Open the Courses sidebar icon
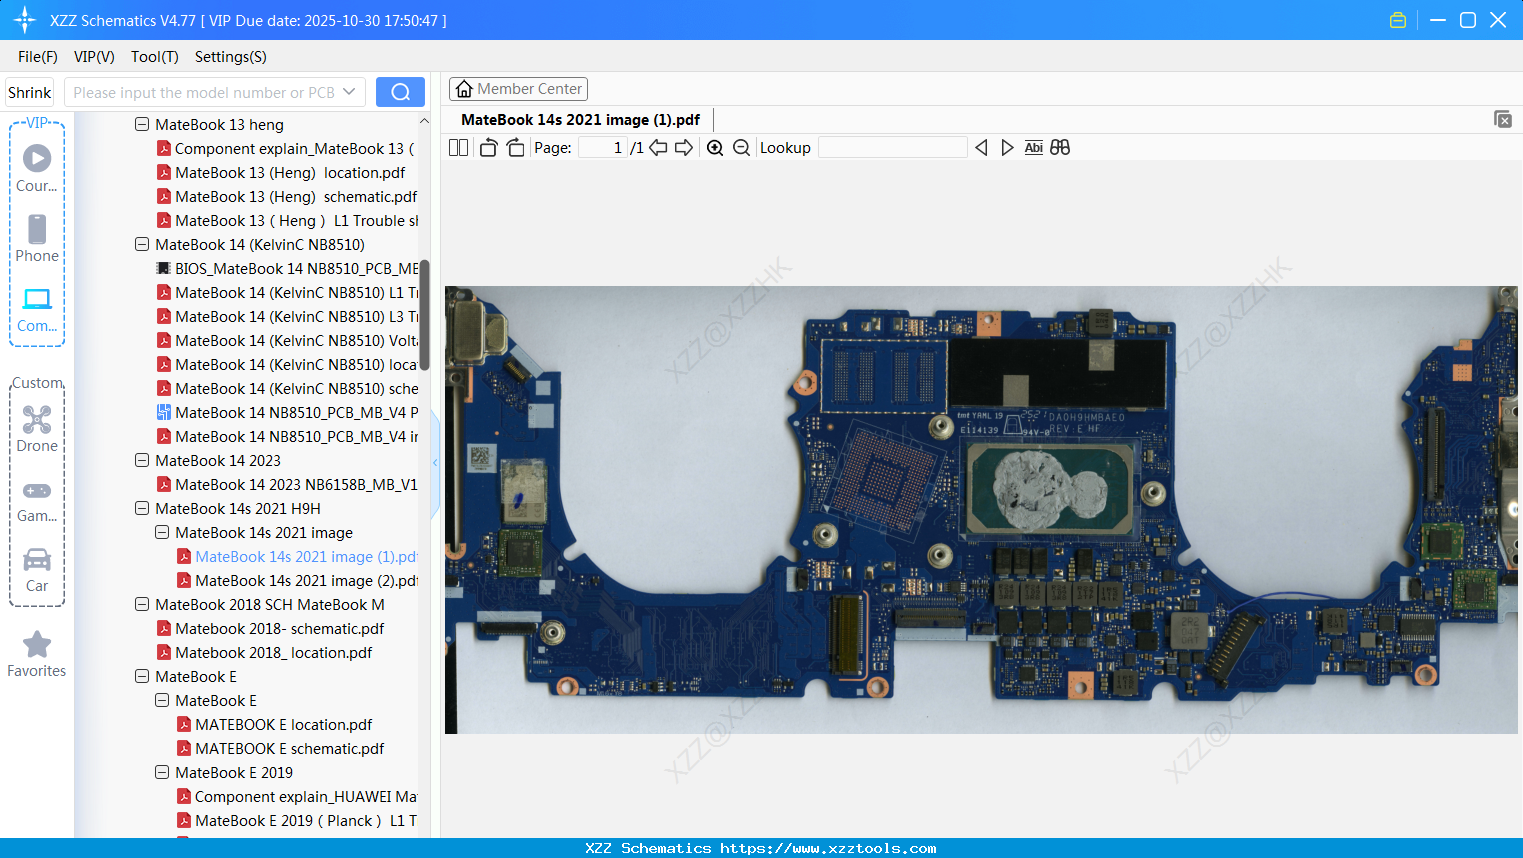The image size is (1523, 858). point(37,168)
